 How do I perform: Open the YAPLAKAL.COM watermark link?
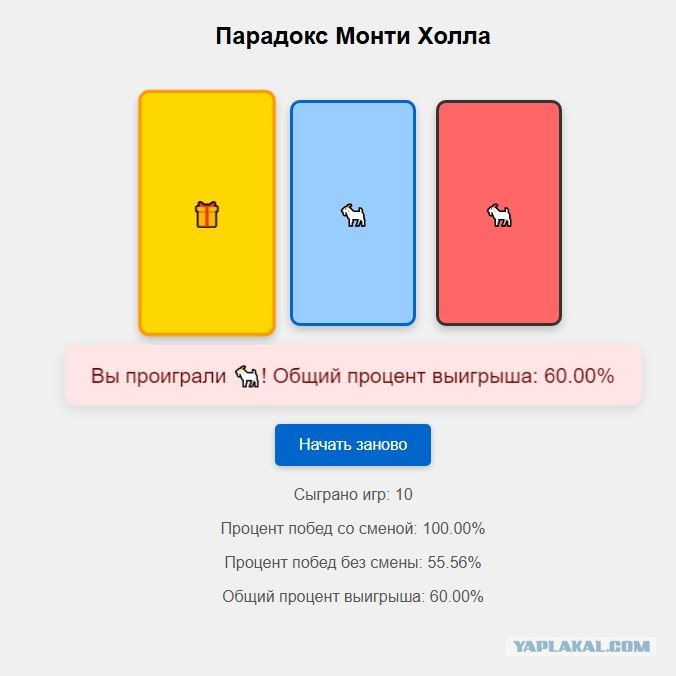coord(581,646)
